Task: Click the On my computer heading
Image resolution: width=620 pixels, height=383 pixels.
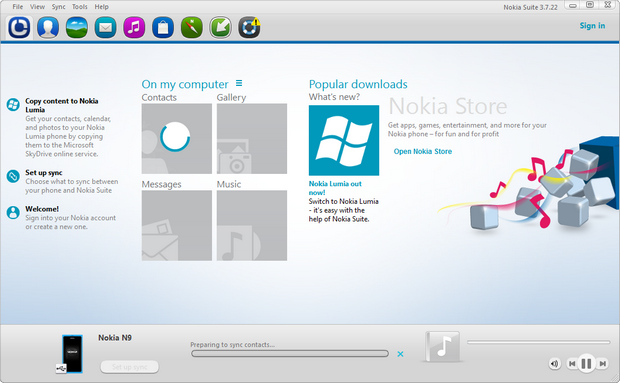Action: pos(185,84)
